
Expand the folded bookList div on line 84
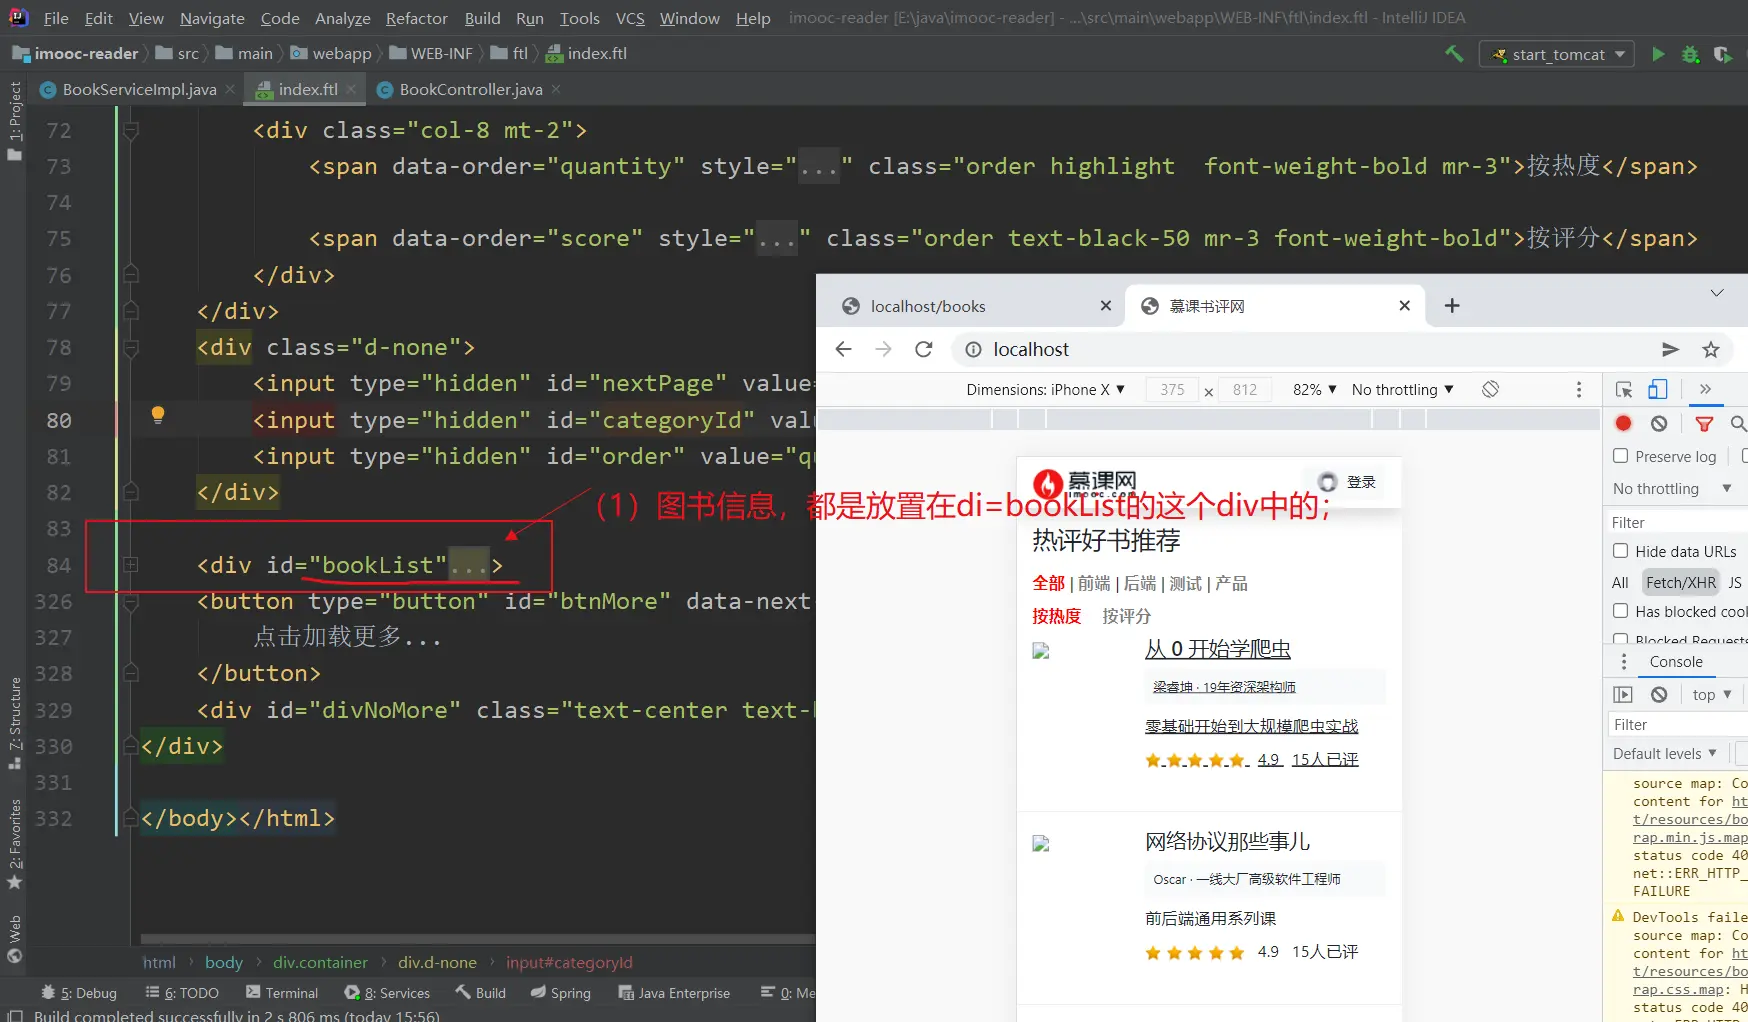(130, 565)
